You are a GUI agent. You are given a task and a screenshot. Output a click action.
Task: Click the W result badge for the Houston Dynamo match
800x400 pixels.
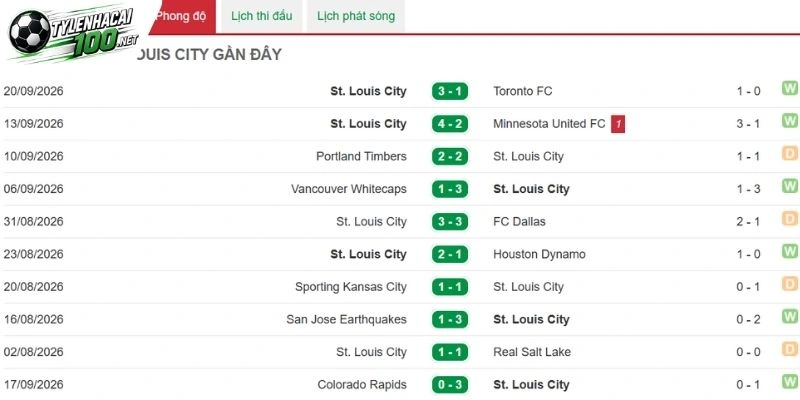click(790, 252)
